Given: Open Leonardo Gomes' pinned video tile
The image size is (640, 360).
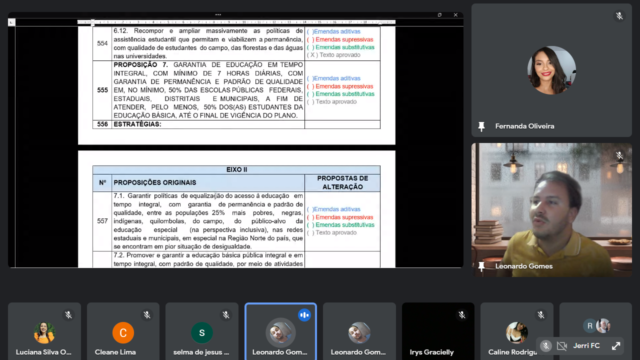Looking at the screenshot, I should 552,210.
